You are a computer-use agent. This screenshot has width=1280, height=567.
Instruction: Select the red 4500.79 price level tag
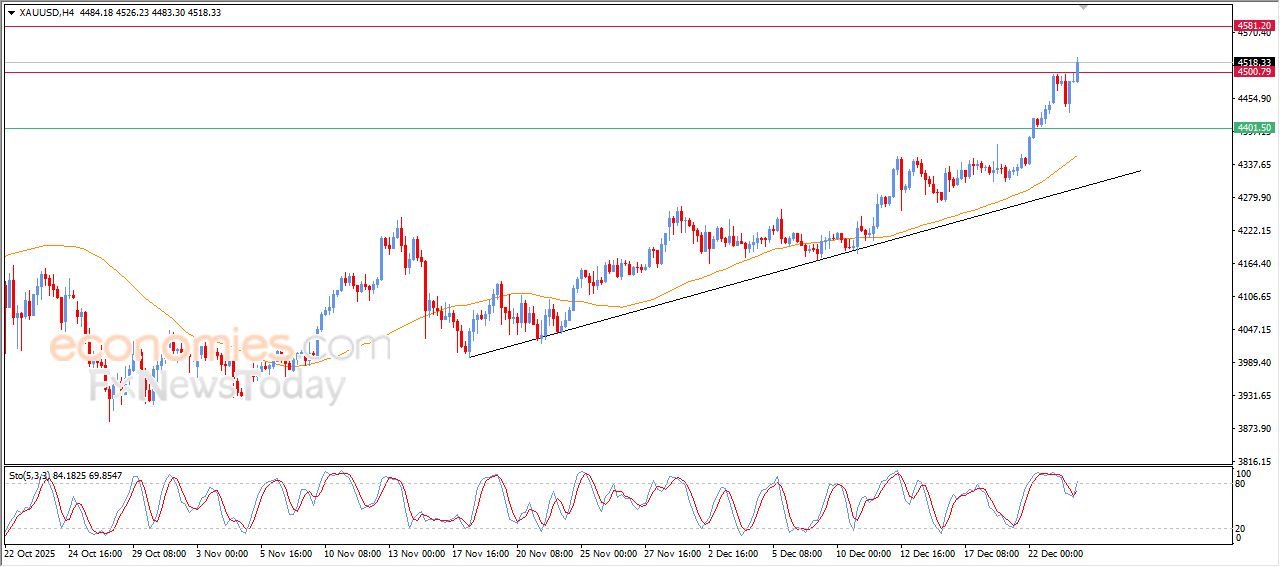tap(1253, 72)
